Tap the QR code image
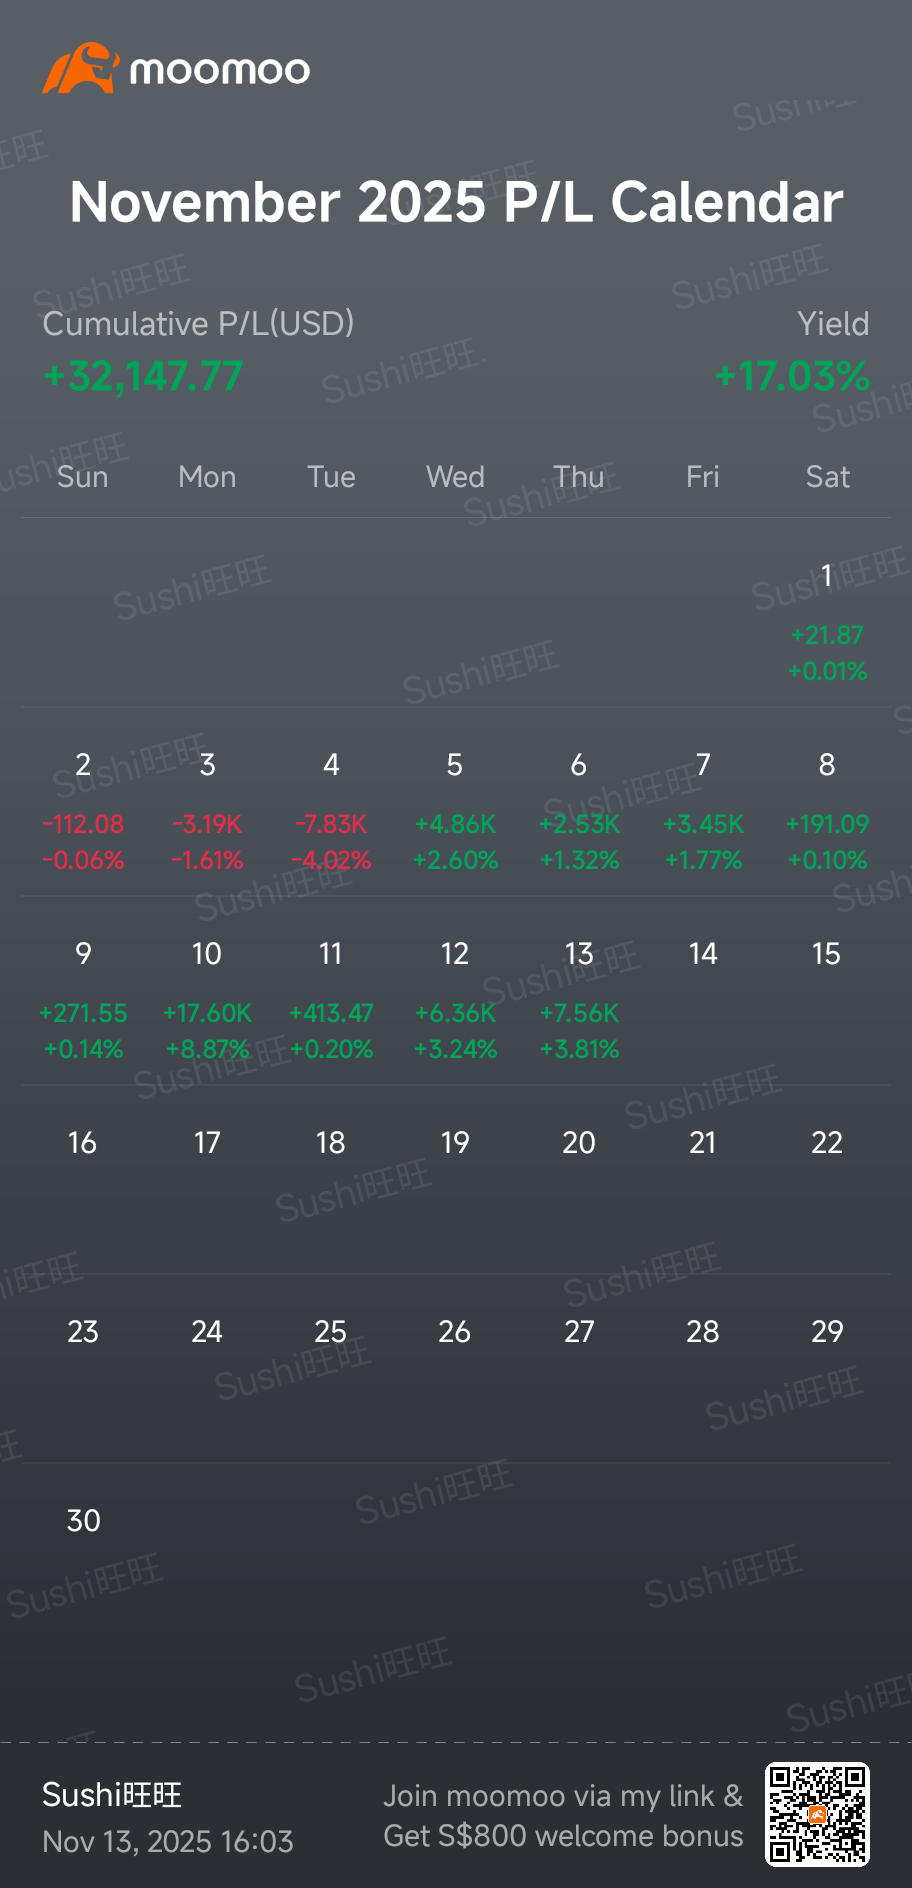The height and width of the screenshot is (1888, 912). (817, 1815)
